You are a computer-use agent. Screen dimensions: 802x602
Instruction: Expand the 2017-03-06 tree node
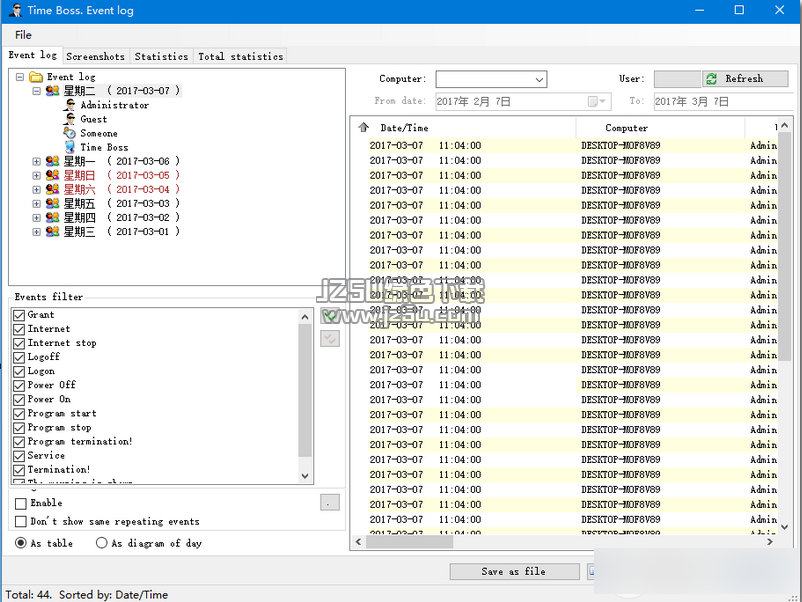(x=36, y=162)
